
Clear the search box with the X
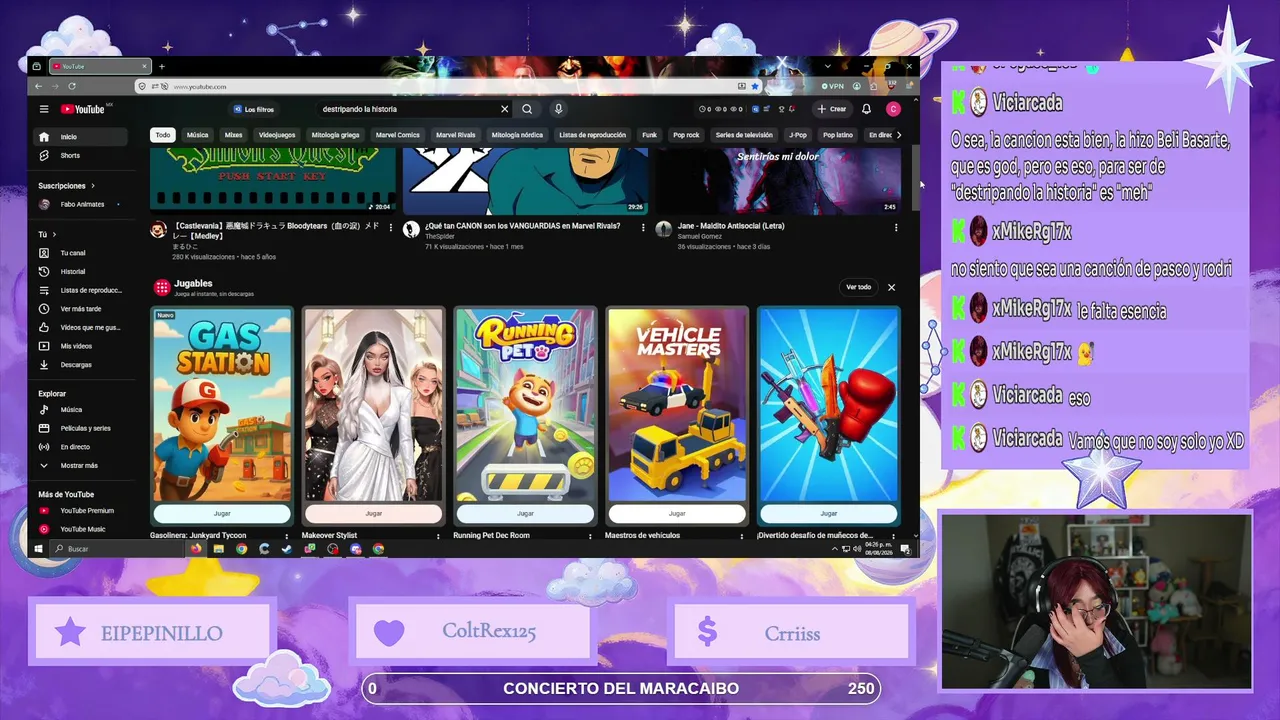point(504,109)
